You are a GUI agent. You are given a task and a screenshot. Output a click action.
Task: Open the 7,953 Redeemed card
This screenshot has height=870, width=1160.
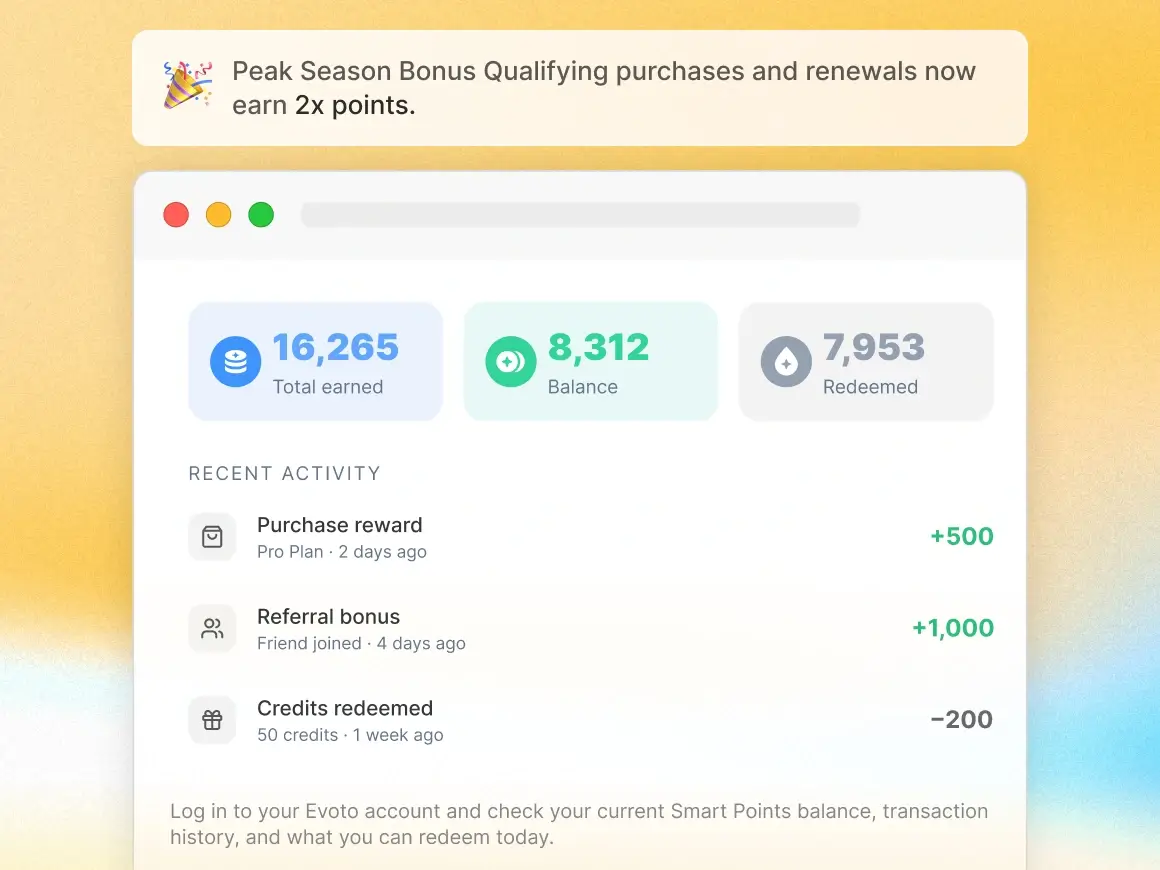tap(866, 362)
